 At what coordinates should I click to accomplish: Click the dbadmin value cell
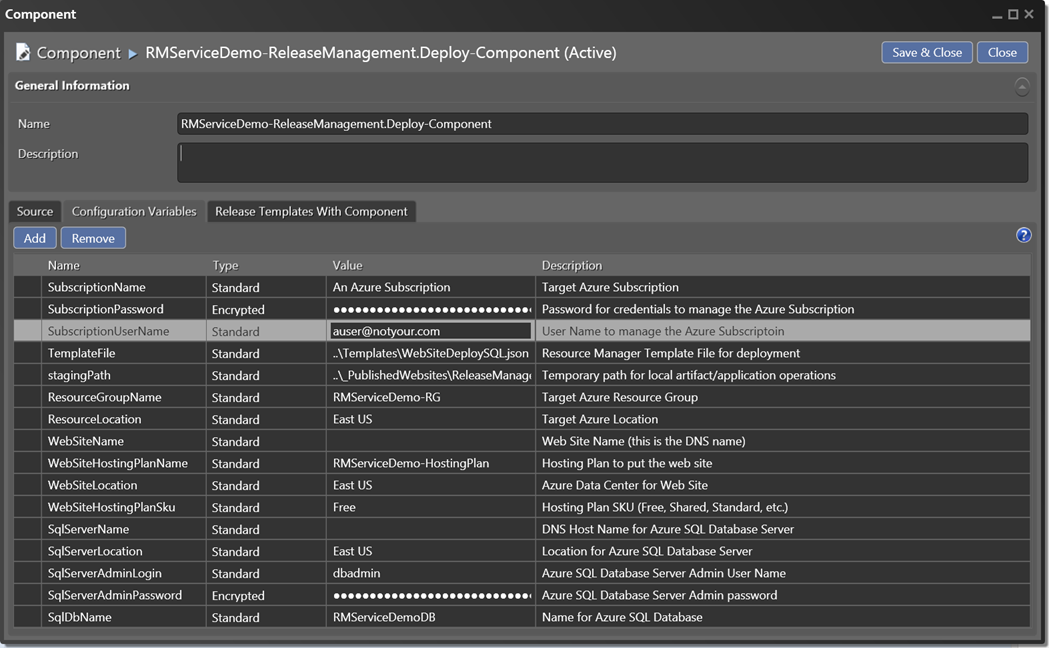(x=431, y=573)
